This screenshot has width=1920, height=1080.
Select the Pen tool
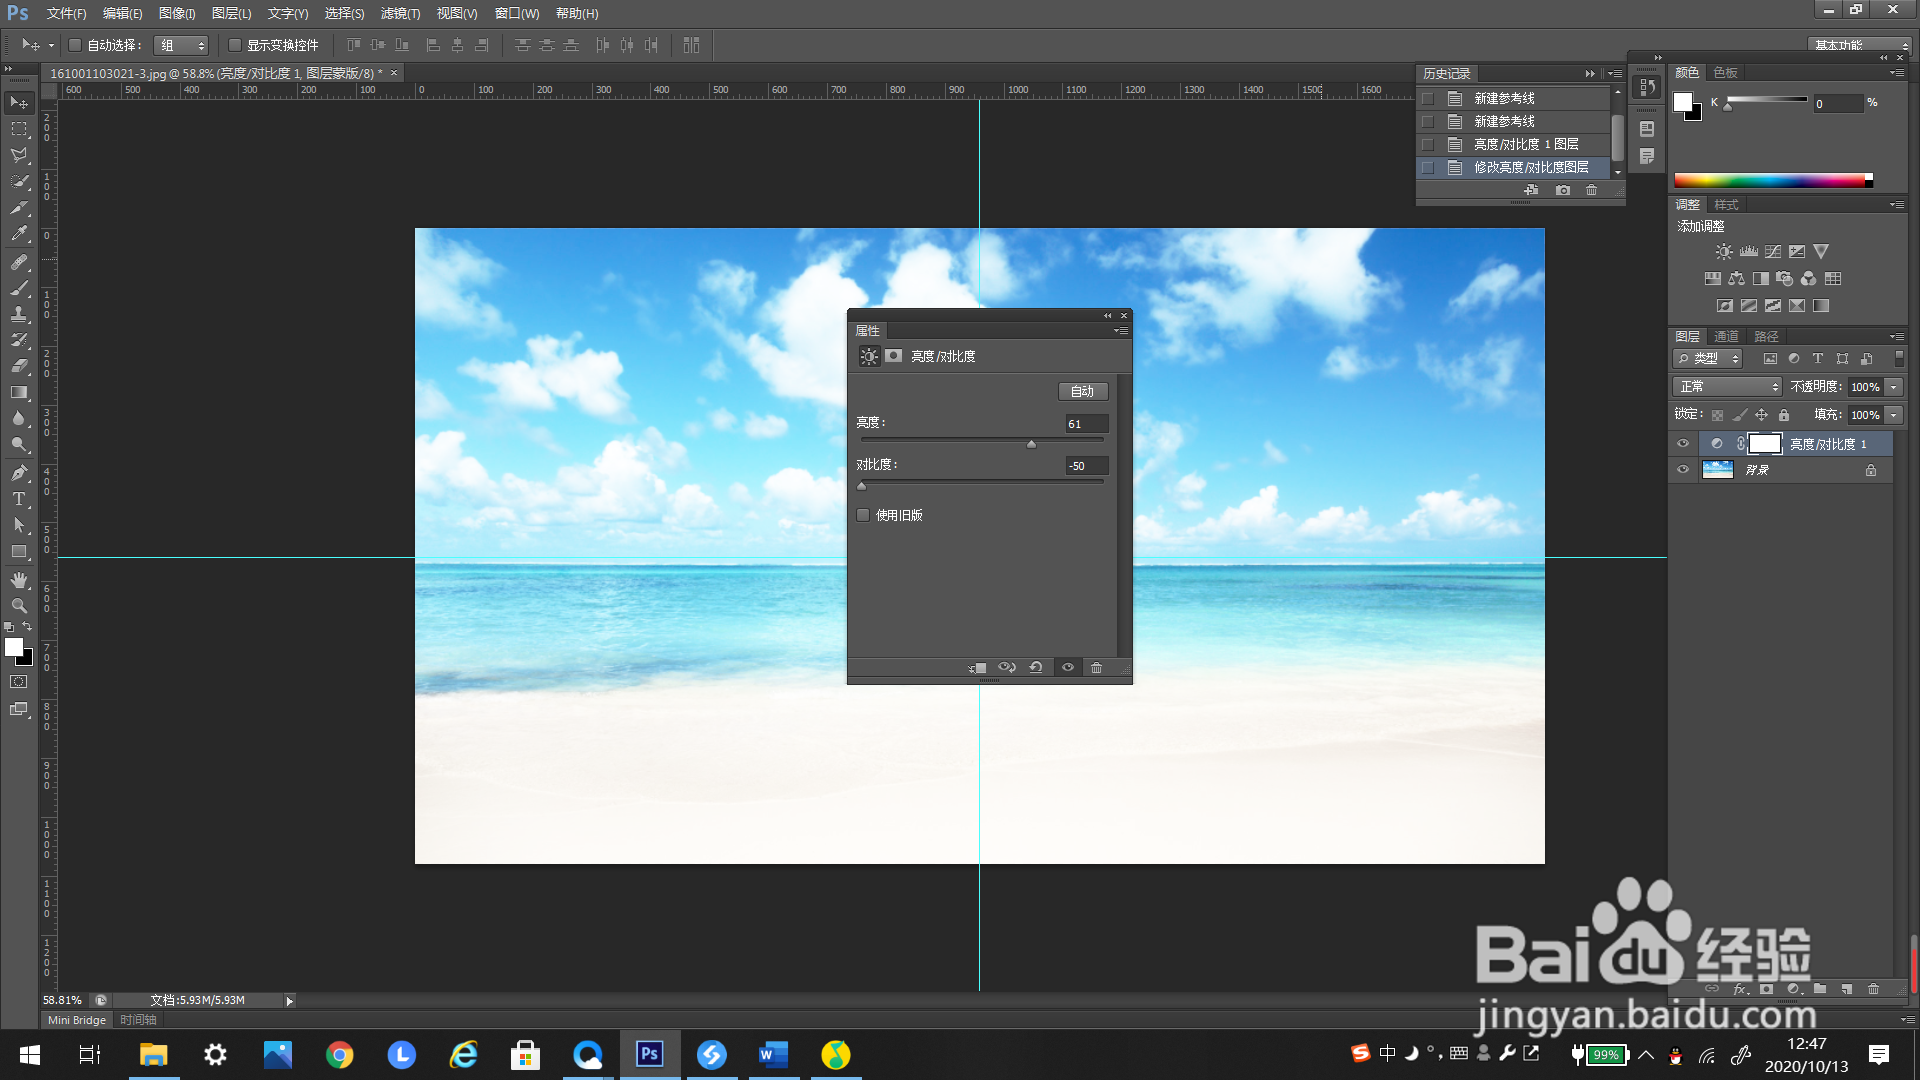pyautogui.click(x=18, y=473)
